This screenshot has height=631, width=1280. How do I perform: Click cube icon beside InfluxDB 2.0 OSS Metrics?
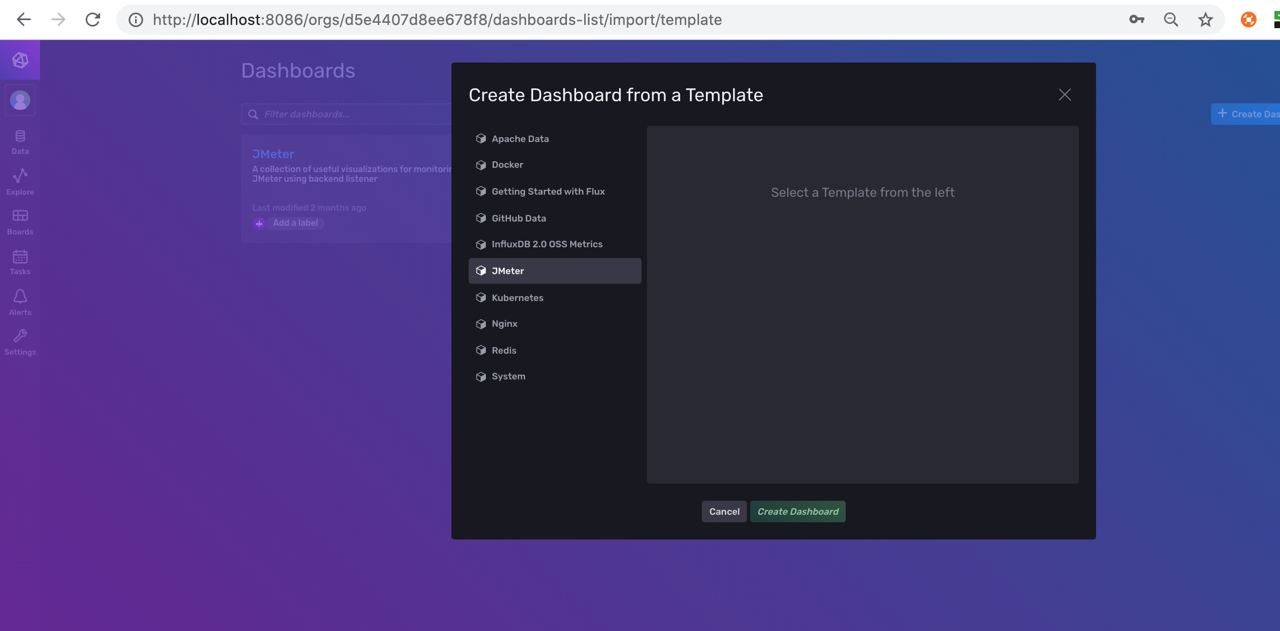coord(481,244)
